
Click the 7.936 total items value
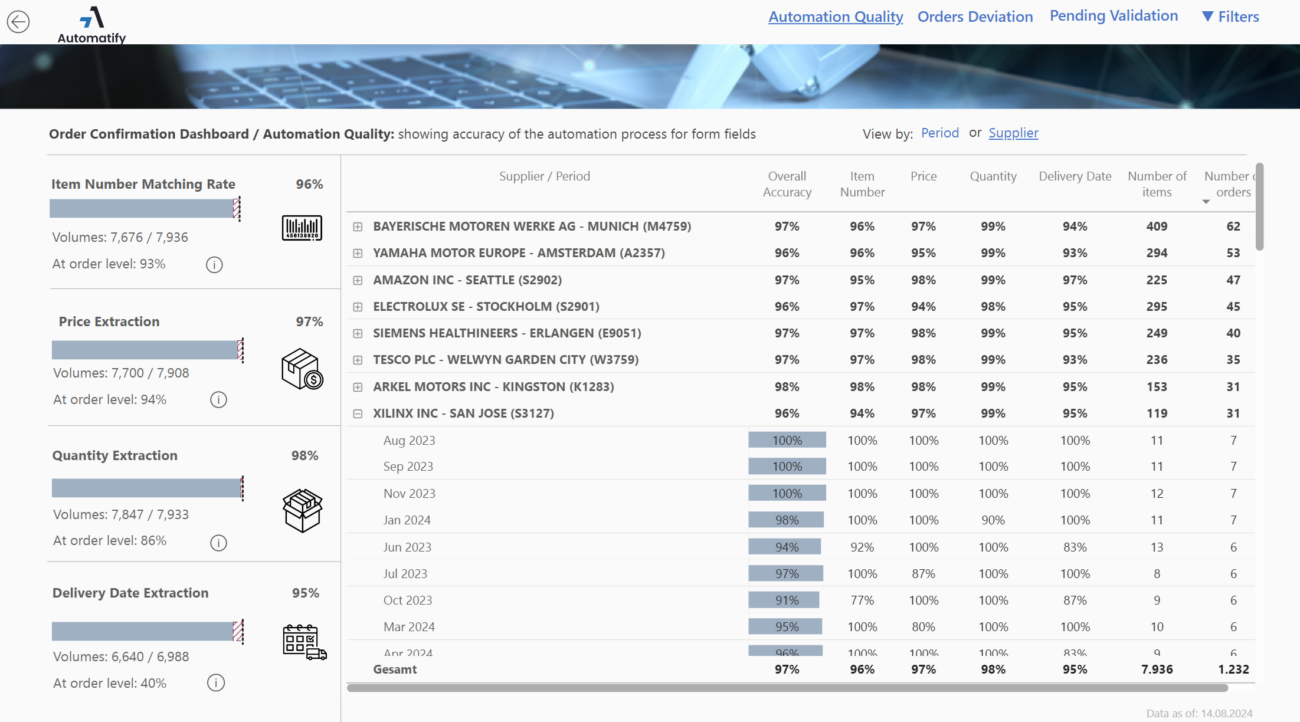pyautogui.click(x=1157, y=669)
